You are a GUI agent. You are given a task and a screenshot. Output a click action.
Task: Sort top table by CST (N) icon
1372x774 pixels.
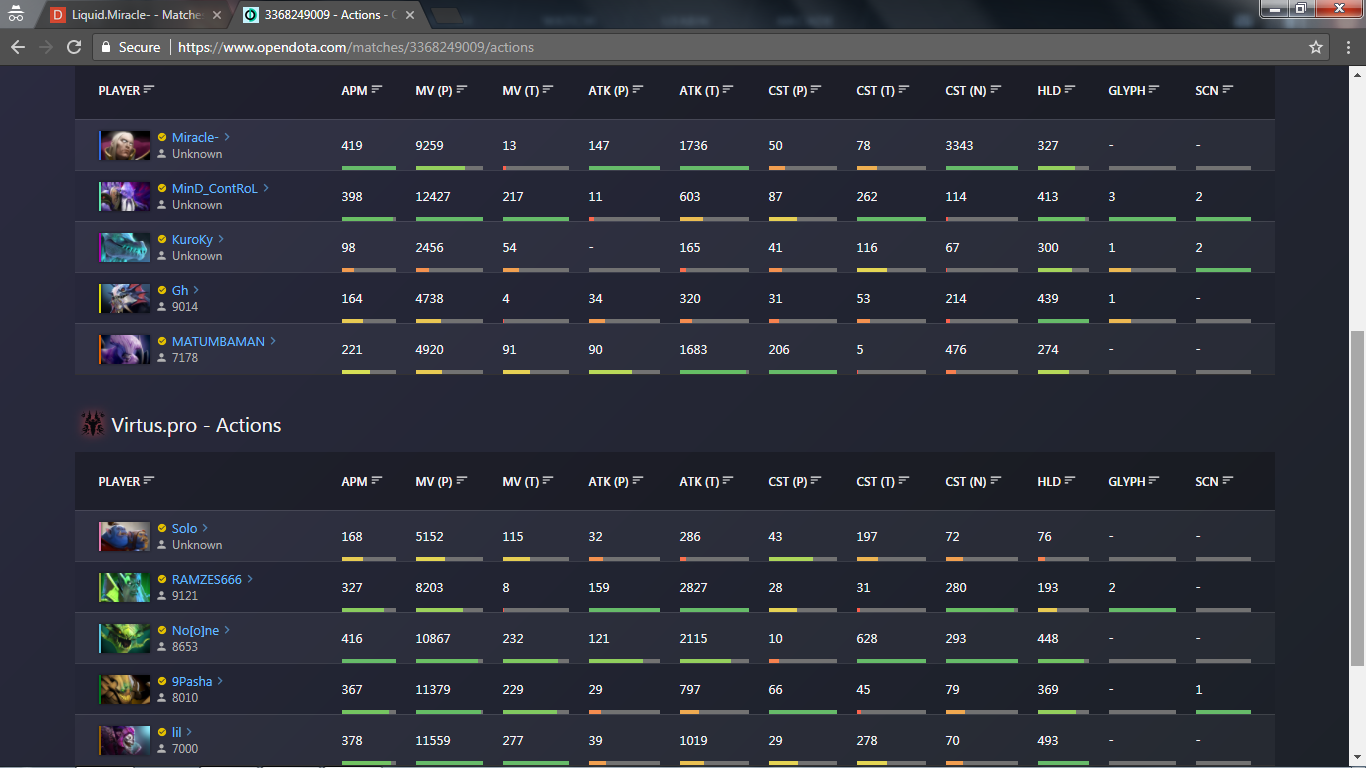996,90
